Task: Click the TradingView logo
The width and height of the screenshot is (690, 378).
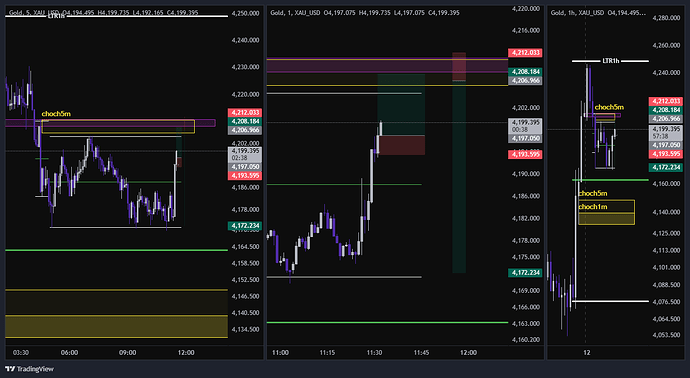Action: 29,369
